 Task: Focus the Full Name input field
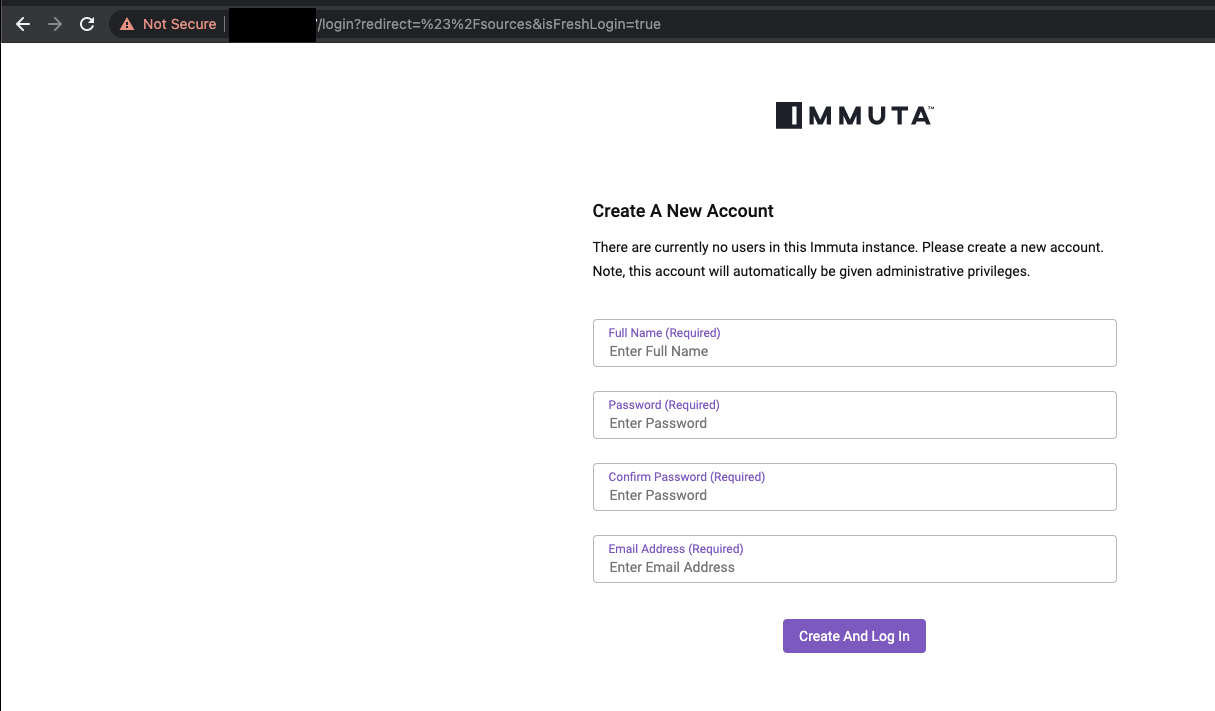tap(854, 343)
